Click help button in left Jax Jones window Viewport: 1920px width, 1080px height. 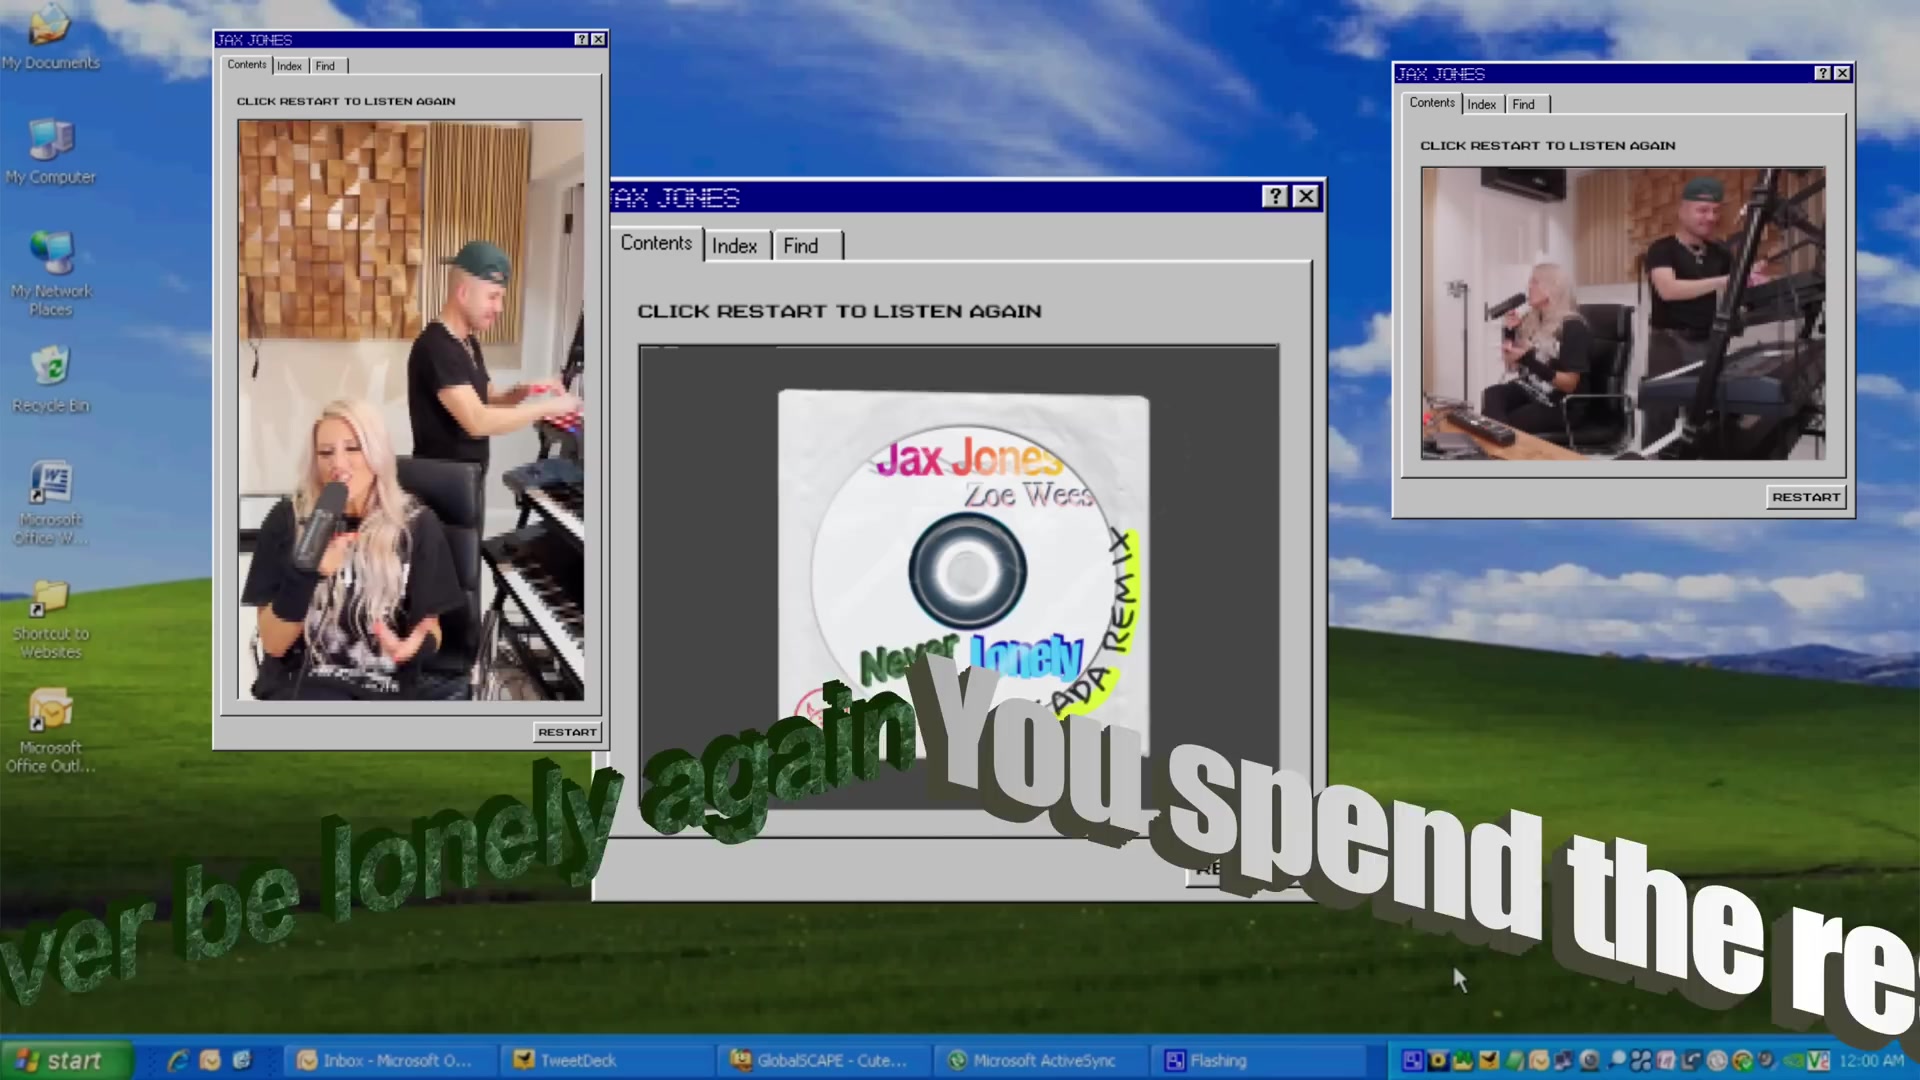pyautogui.click(x=581, y=39)
